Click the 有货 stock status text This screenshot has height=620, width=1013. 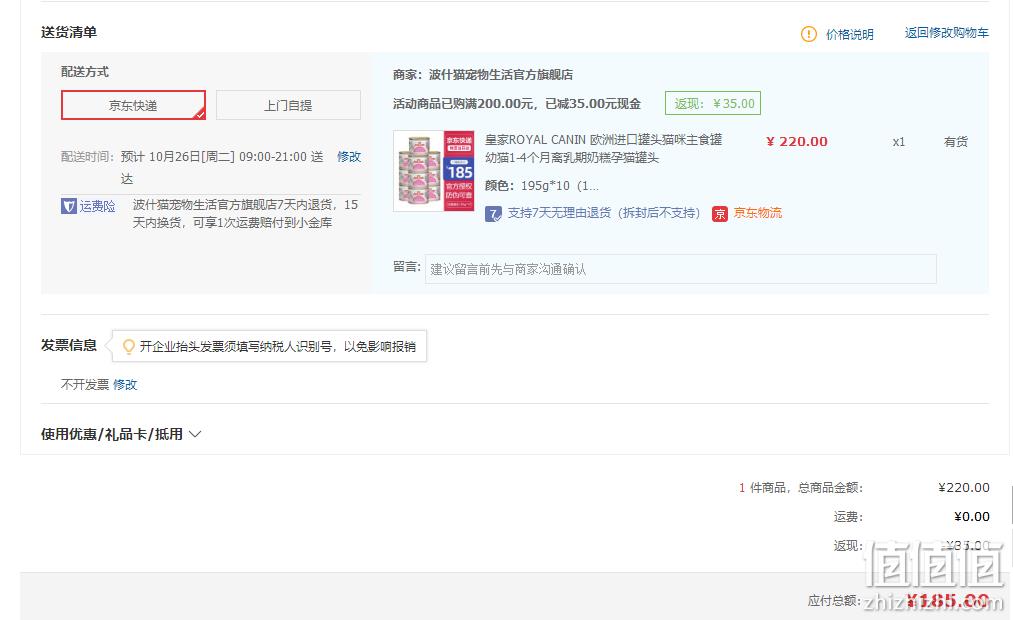[x=956, y=141]
